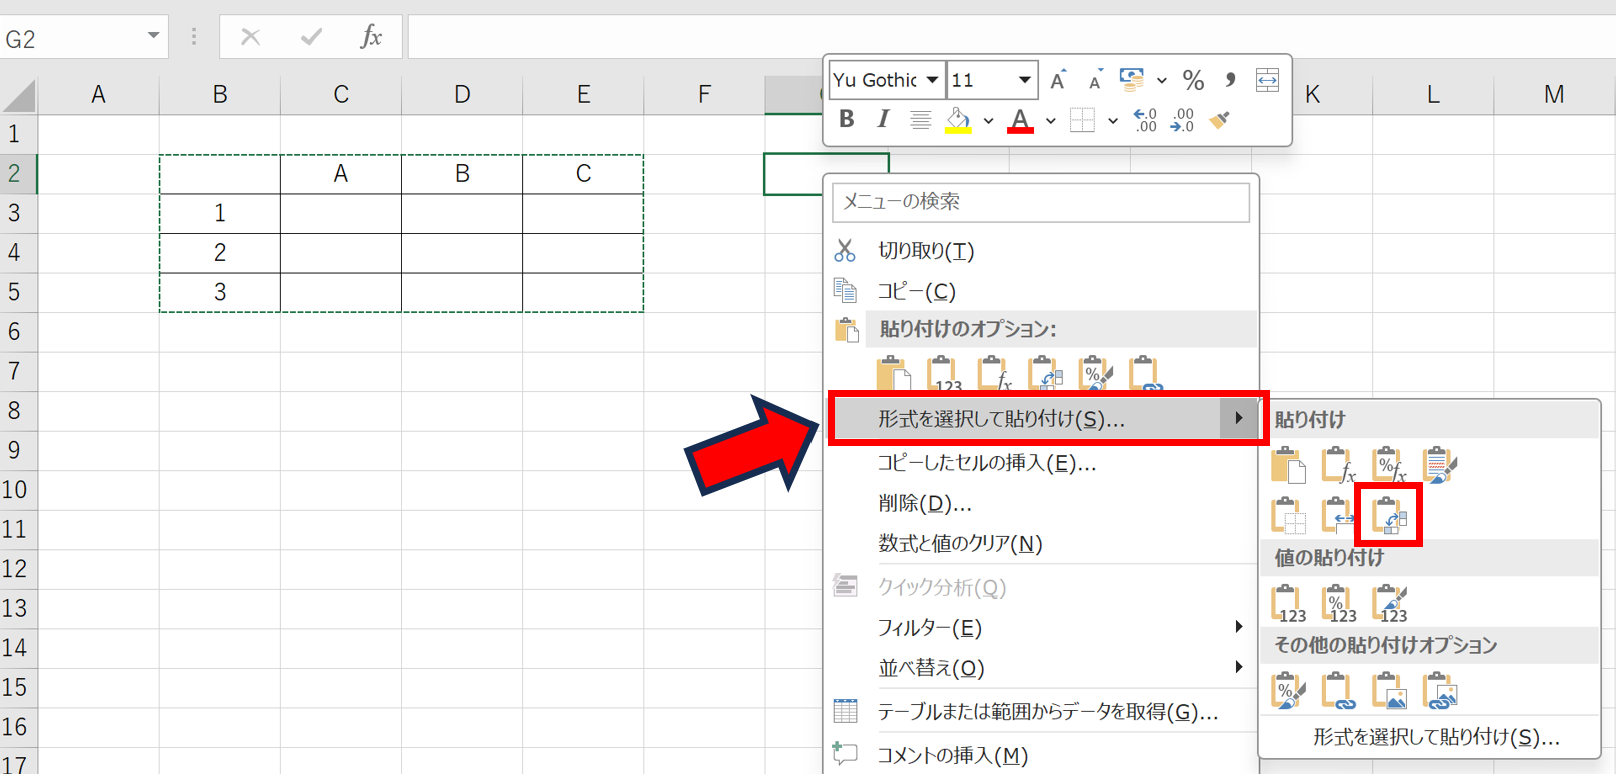1616x780 pixels.
Task: Choose 数式と値のクリア(N) menu item
Action: coord(1040,543)
